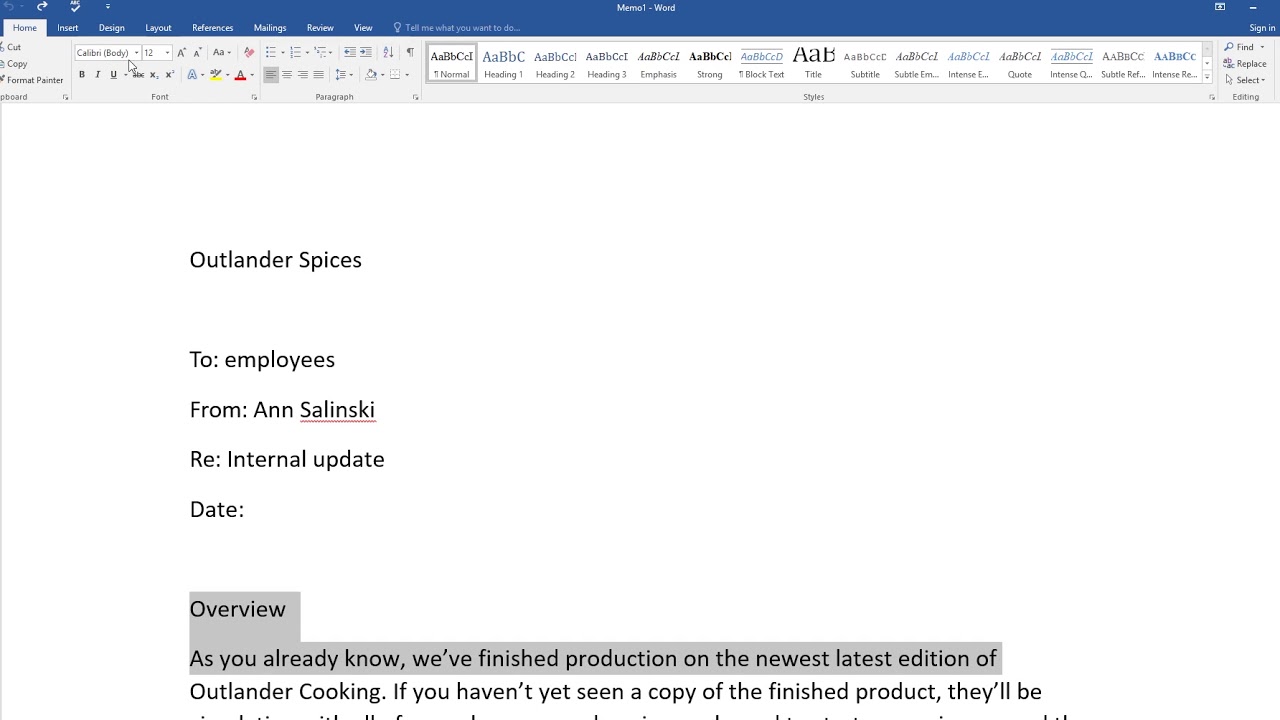Open the Mailings tab
Viewport: 1280px width, 720px height.
click(270, 28)
